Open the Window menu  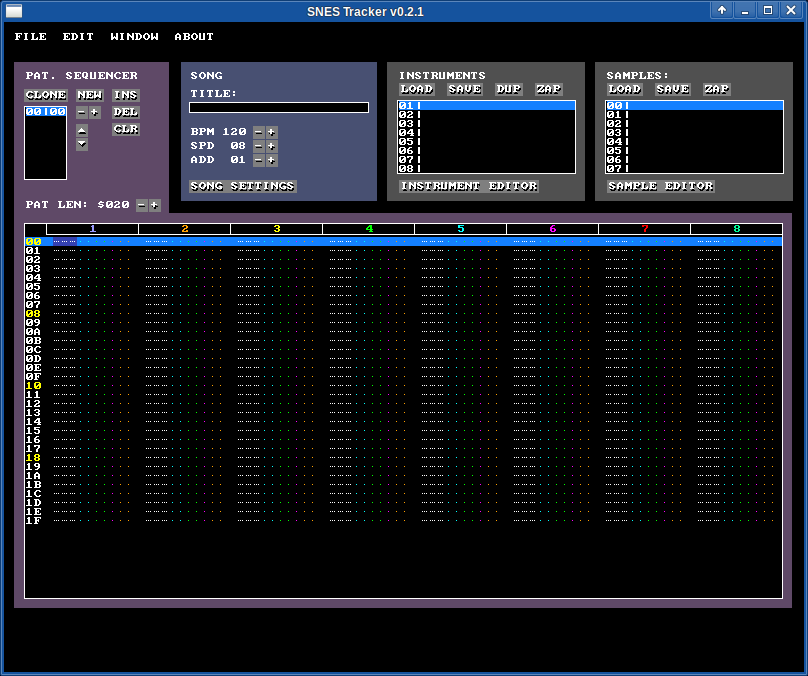coord(134,37)
